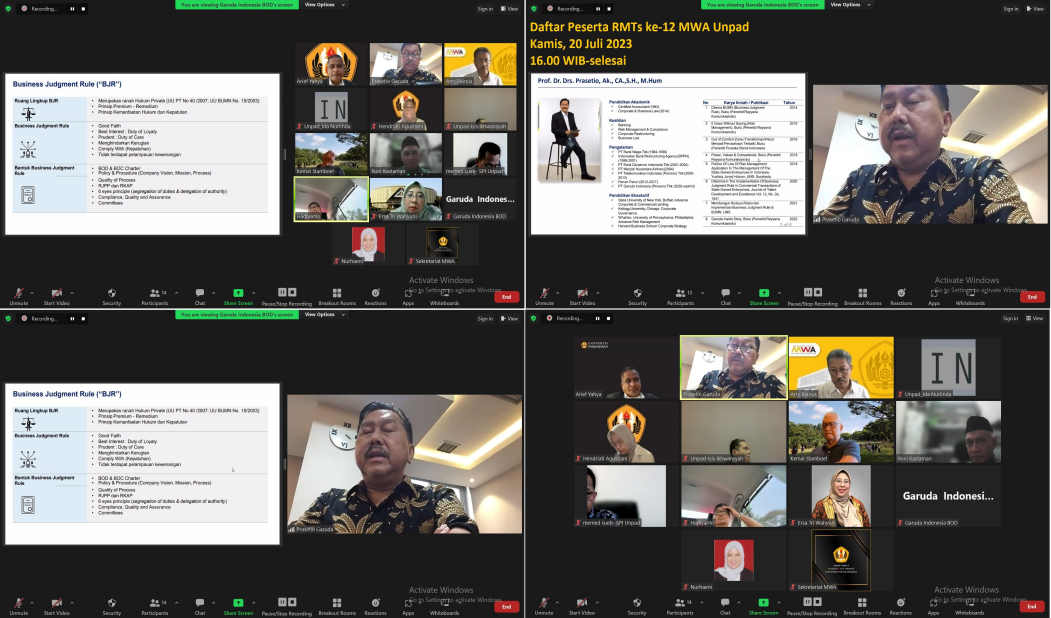The width and height of the screenshot is (1051, 618).
Task: Click Sign in at top-right window's title bar
Action: coord(1011,9)
